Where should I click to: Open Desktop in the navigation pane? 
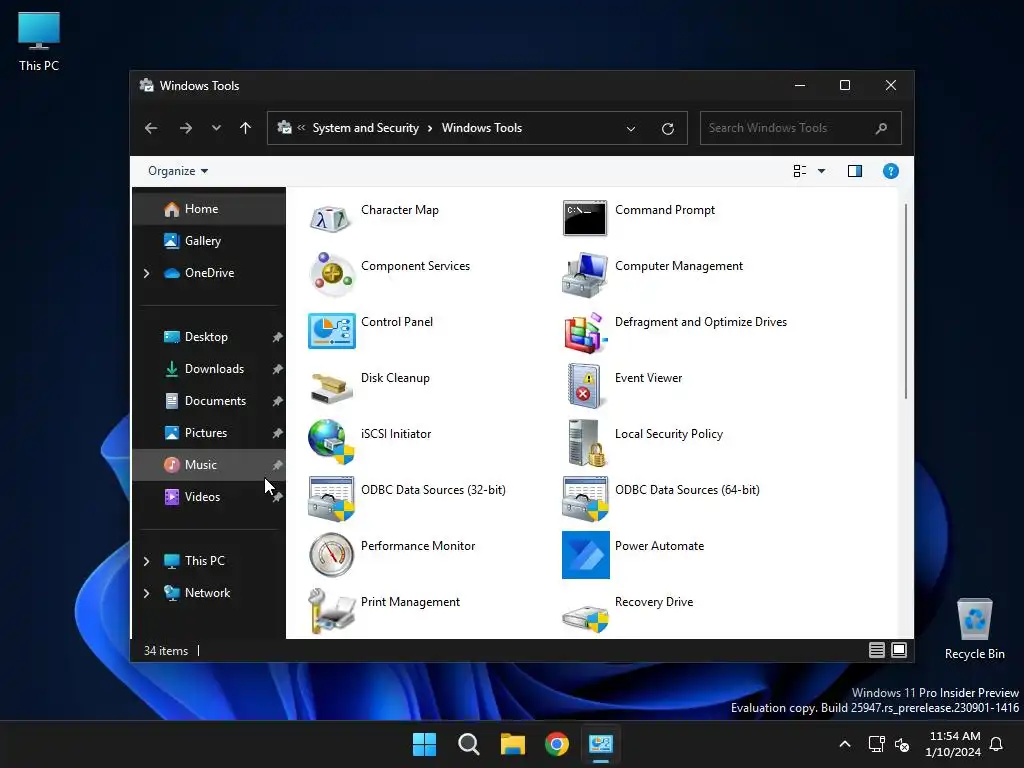coord(208,337)
